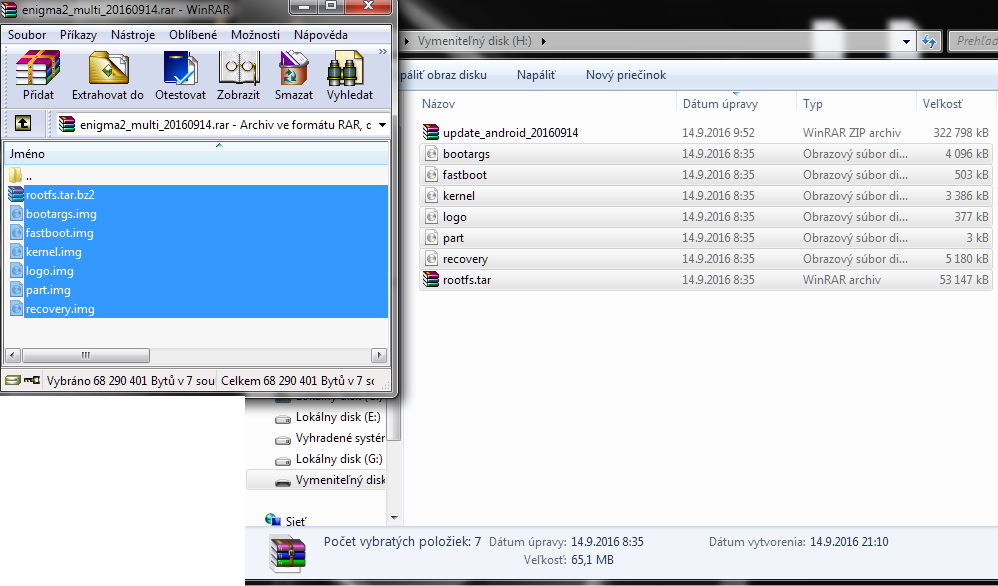The height and width of the screenshot is (586, 998).
Task: Select kernel.img in WinRAR list
Action: [x=196, y=252]
